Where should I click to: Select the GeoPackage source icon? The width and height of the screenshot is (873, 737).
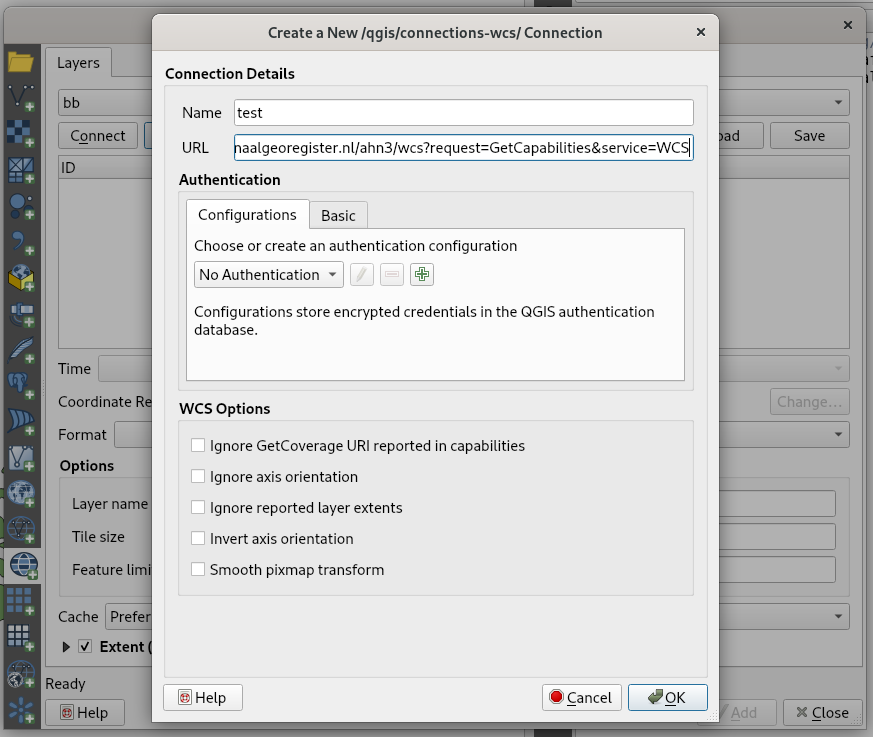pyautogui.click(x=21, y=278)
